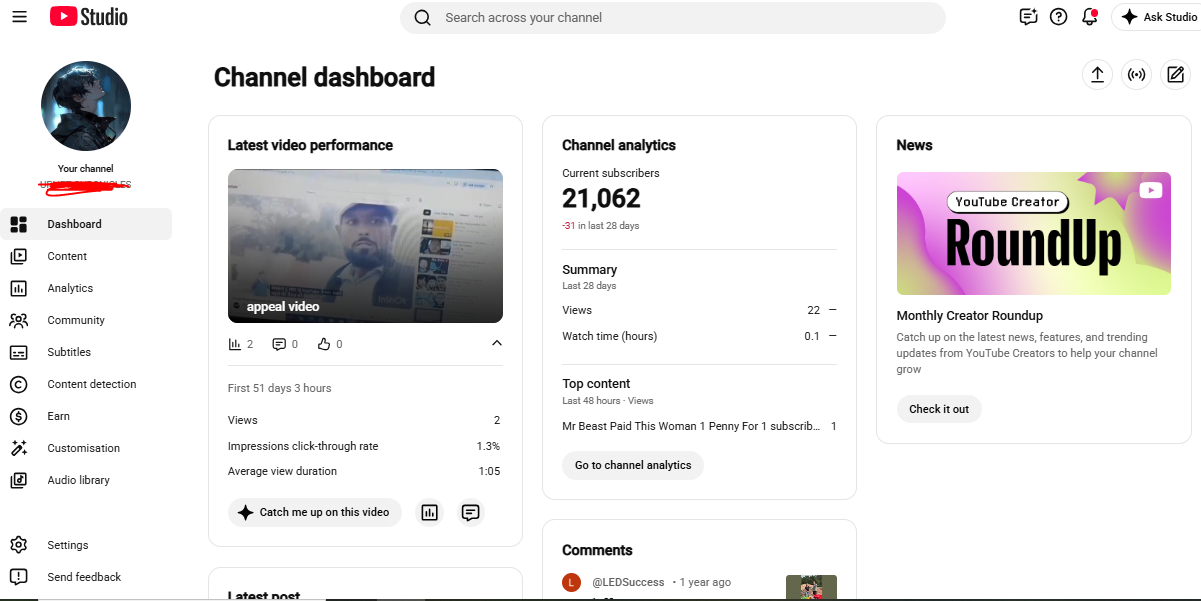Open Settings in the sidebar
This screenshot has width=1201, height=601.
86,545
